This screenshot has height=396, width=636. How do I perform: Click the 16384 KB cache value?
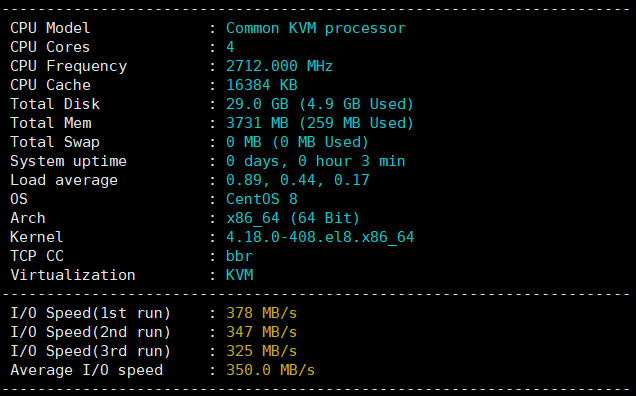[262, 85]
